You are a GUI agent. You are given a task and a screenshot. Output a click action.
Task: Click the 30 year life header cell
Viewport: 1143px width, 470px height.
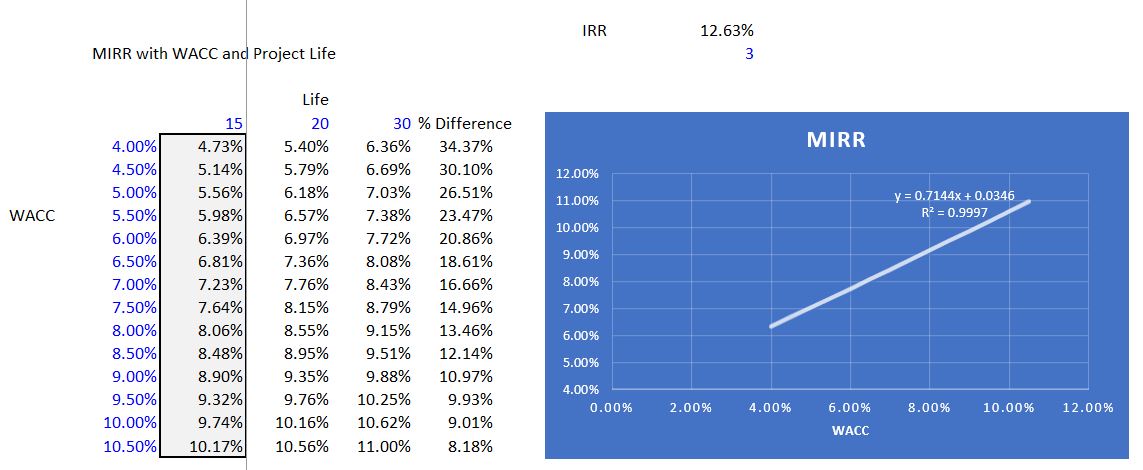pyautogui.click(x=401, y=124)
